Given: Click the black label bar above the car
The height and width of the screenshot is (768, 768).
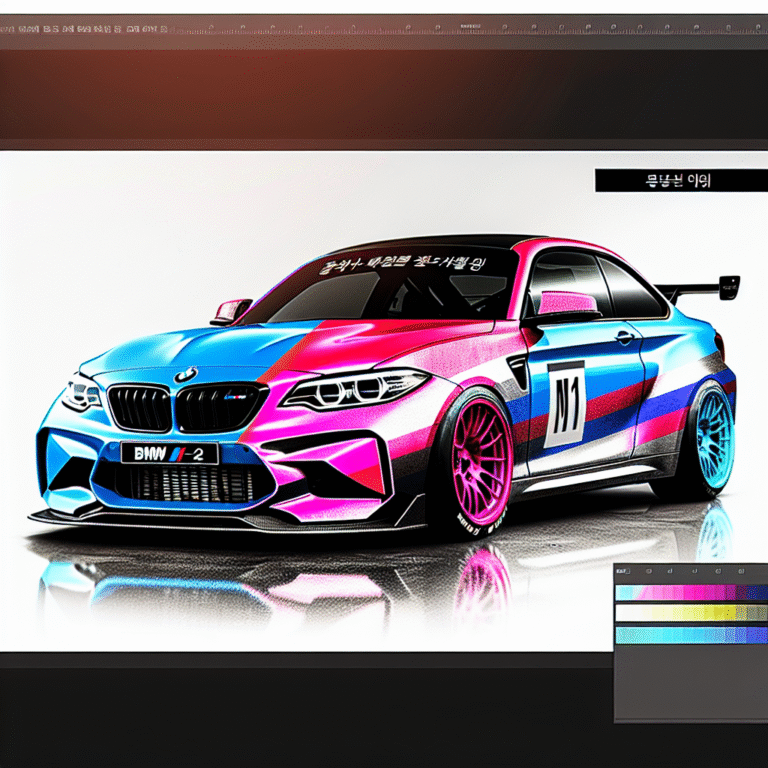Looking at the screenshot, I should pyautogui.click(x=681, y=181).
